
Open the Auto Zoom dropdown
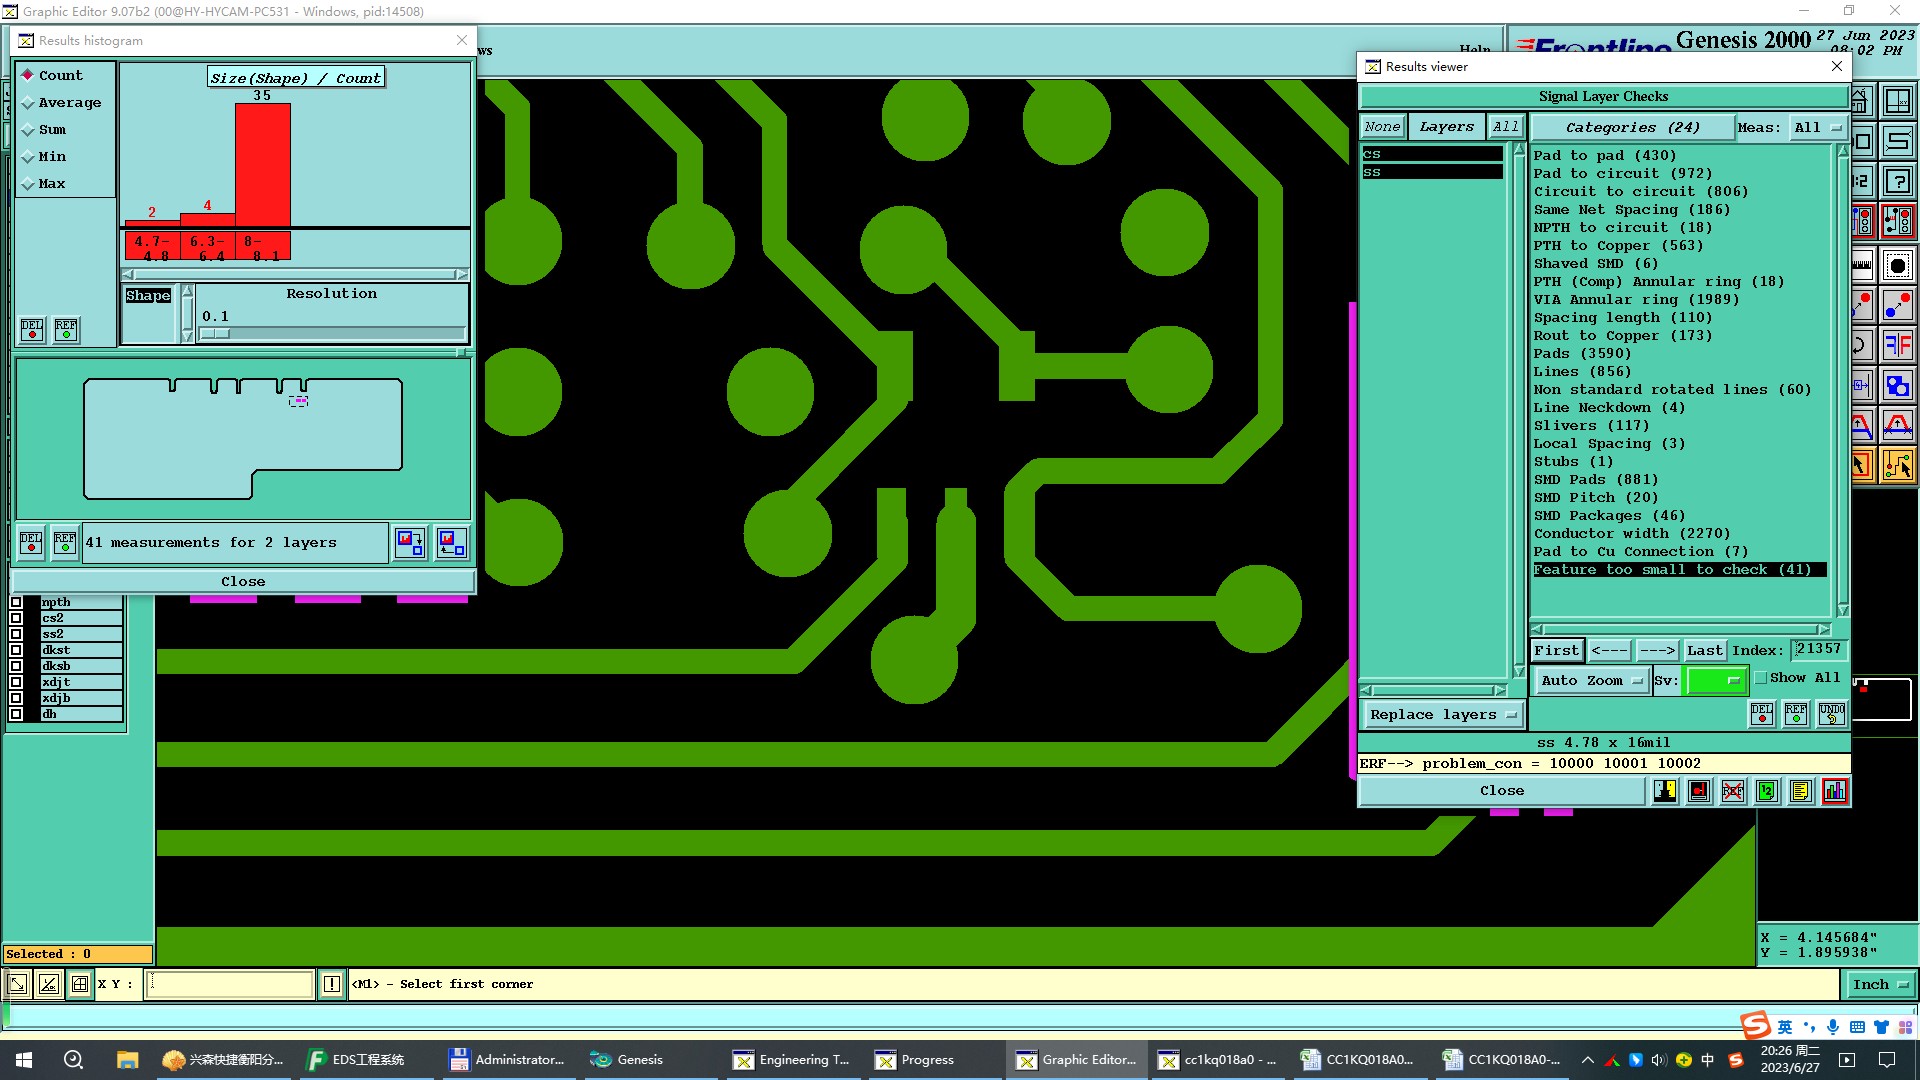[x=1591, y=680]
